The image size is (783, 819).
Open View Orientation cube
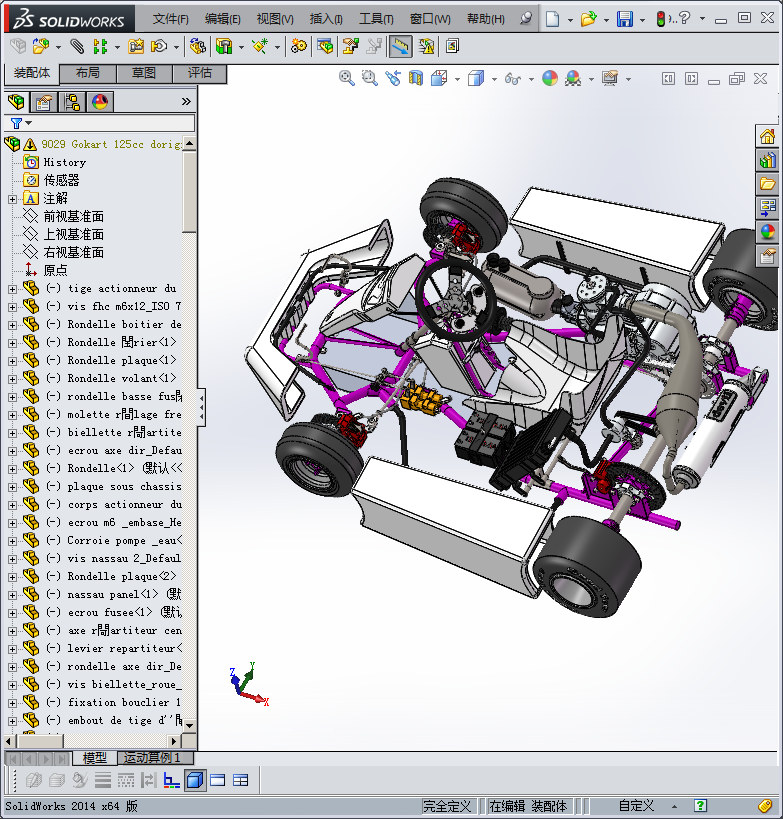(439, 78)
